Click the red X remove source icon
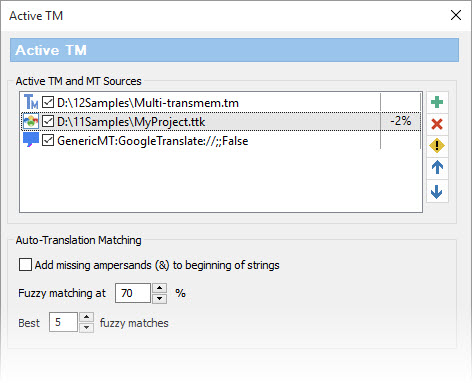 coord(437,124)
